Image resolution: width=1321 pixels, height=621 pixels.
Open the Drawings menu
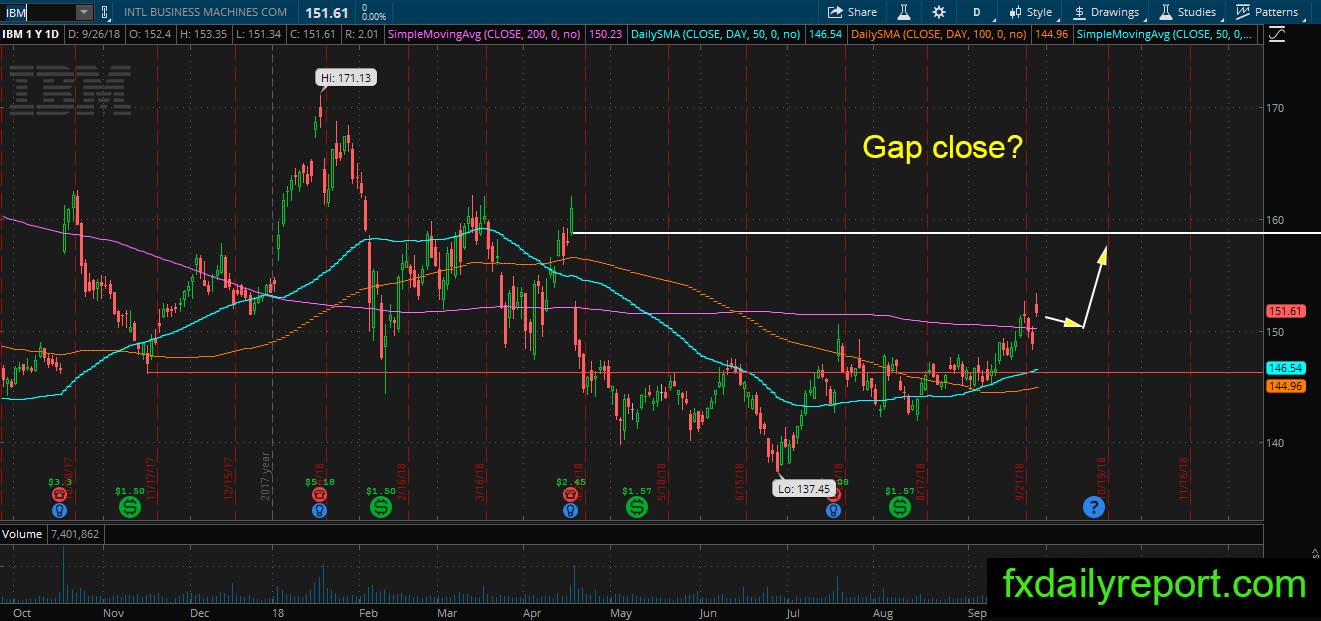click(x=1106, y=12)
